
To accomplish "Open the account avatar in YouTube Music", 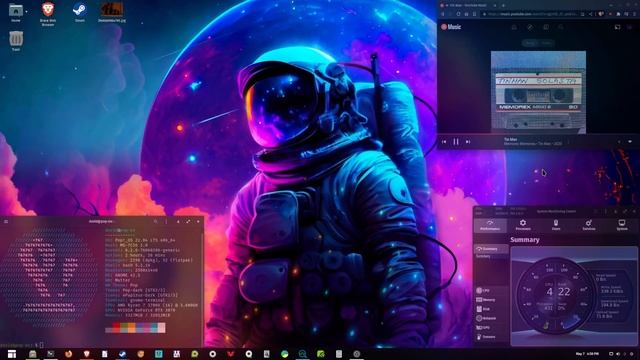I will 630,27.
